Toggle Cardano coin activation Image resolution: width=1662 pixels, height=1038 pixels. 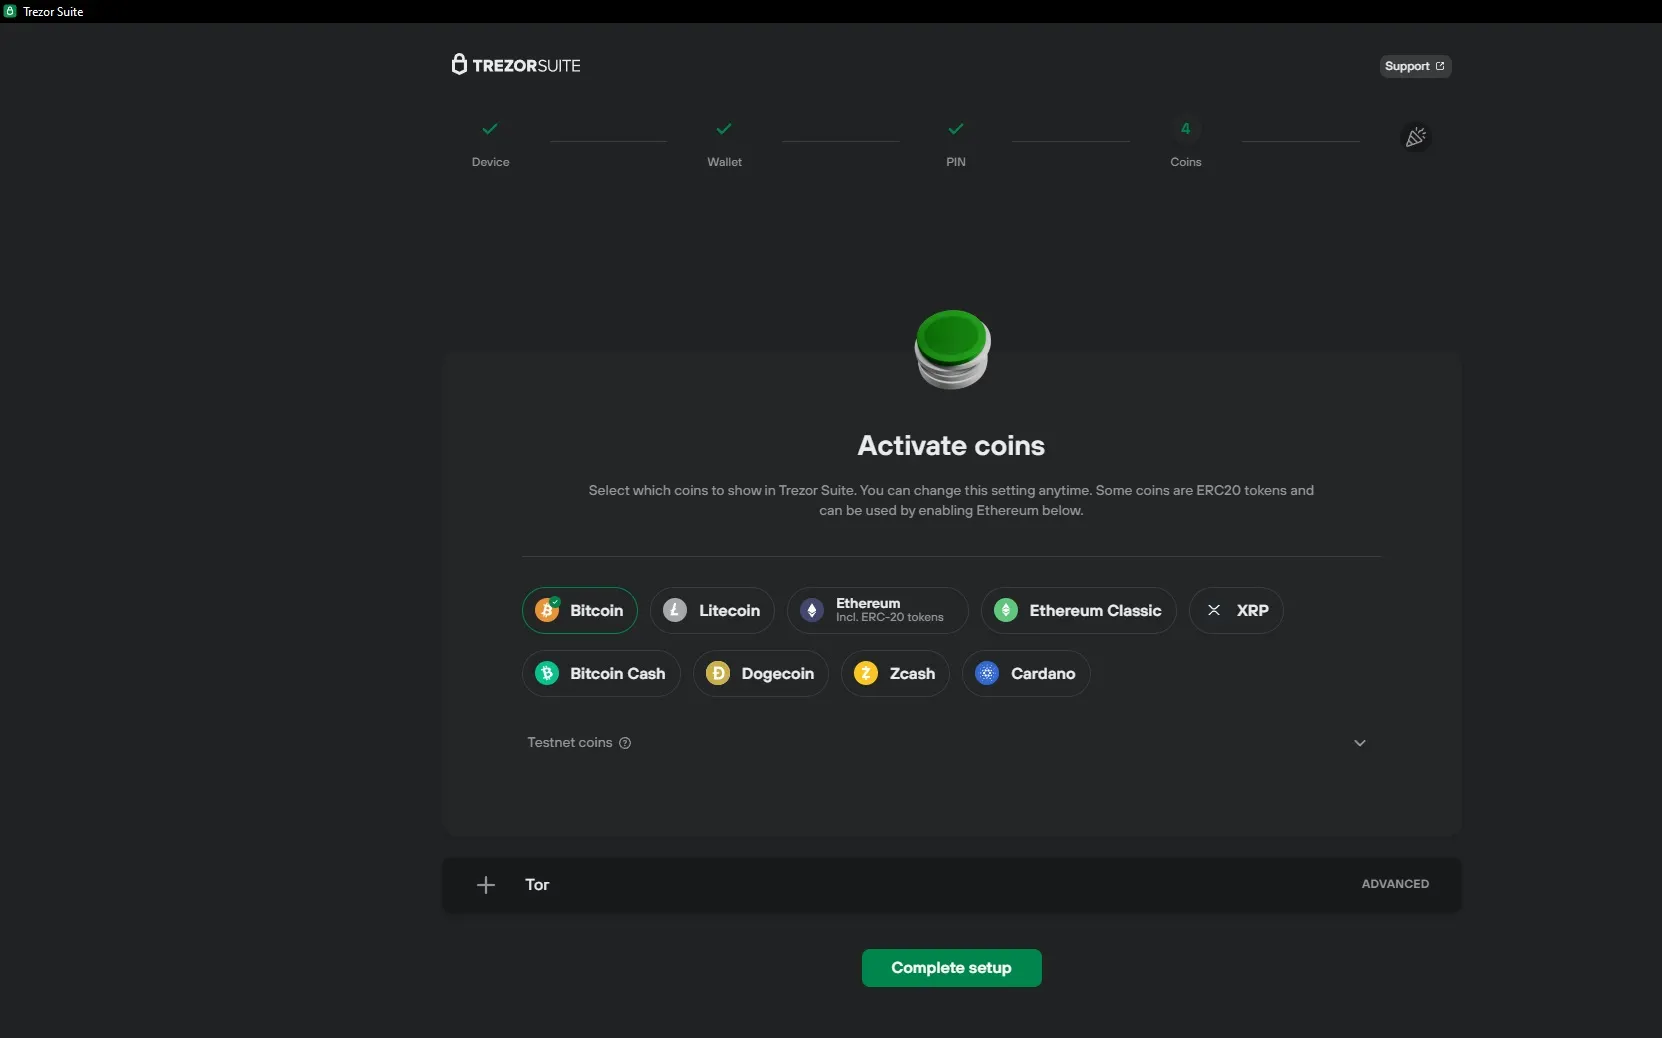[1027, 673]
